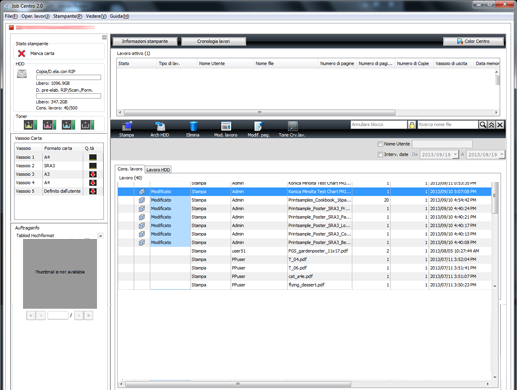Enable the Interv. date filter checkbox
The image size is (517, 390).
click(x=380, y=154)
